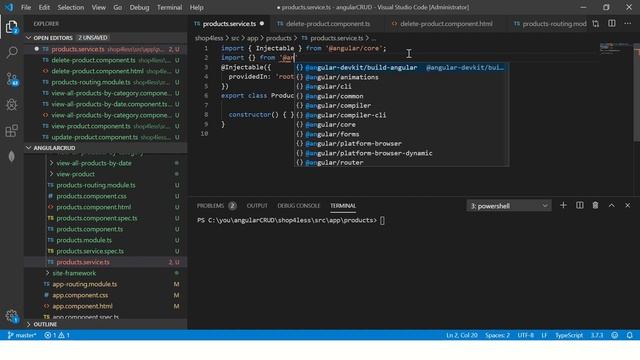Open the Debug view icon
Image resolution: width=640 pixels, height=360 pixels.
[12, 105]
